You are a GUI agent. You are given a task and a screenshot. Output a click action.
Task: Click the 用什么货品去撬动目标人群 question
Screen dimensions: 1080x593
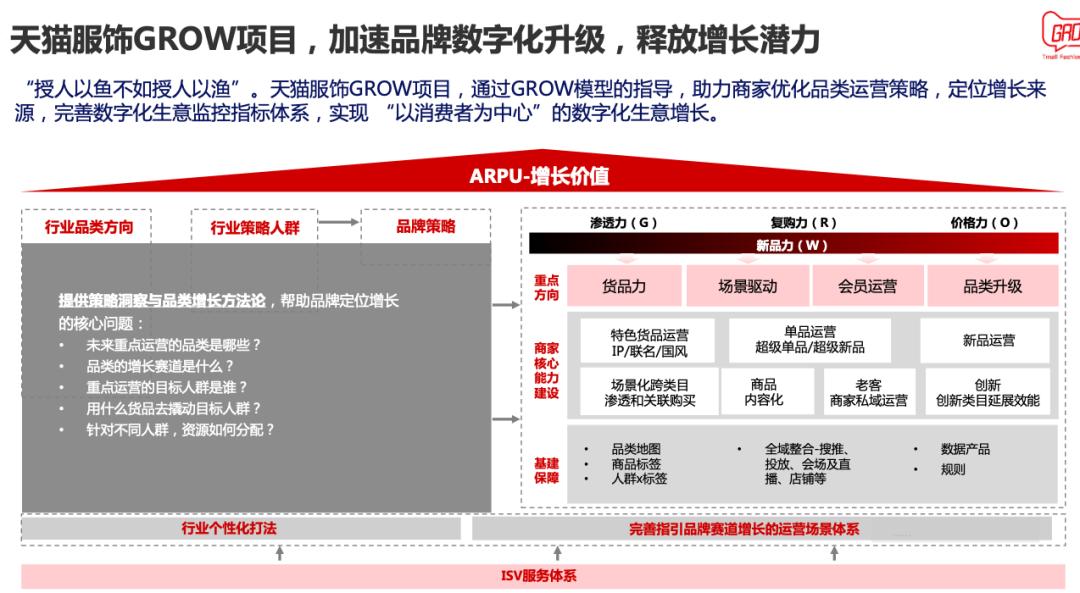click(174, 408)
